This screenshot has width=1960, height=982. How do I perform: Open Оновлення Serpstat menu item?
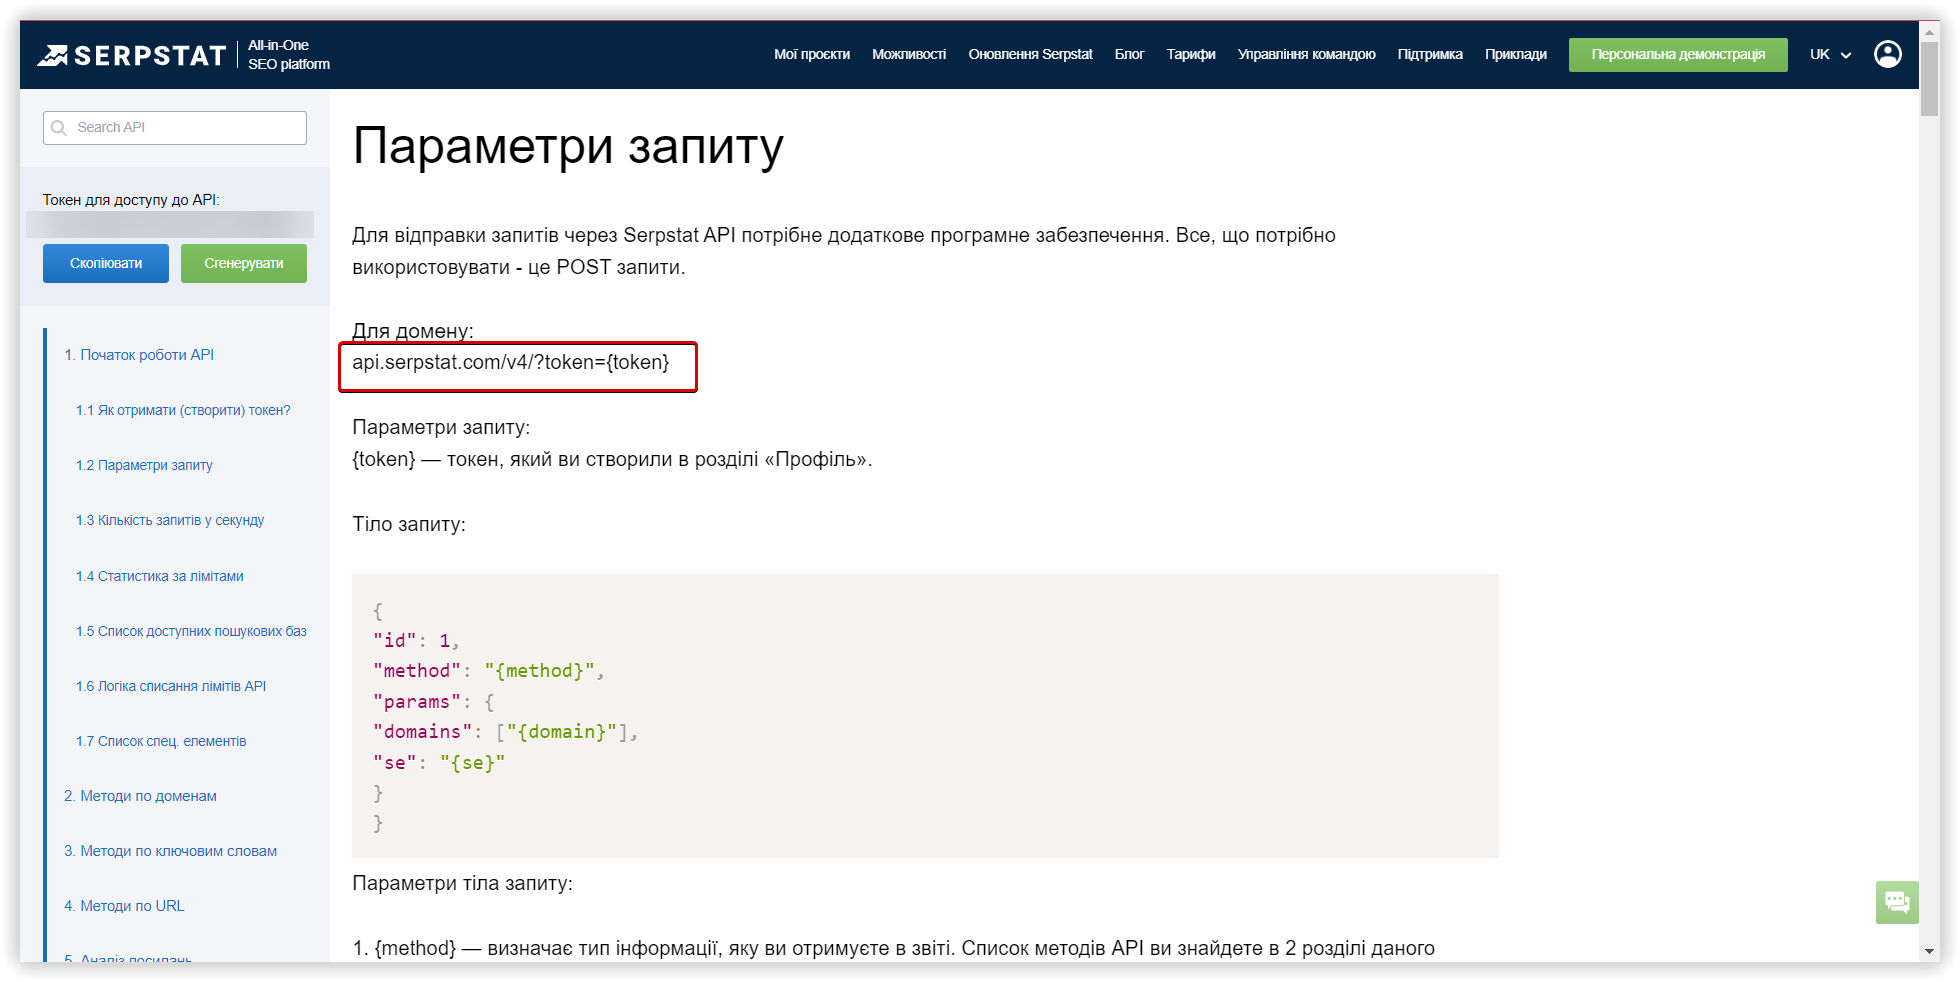coord(1030,55)
